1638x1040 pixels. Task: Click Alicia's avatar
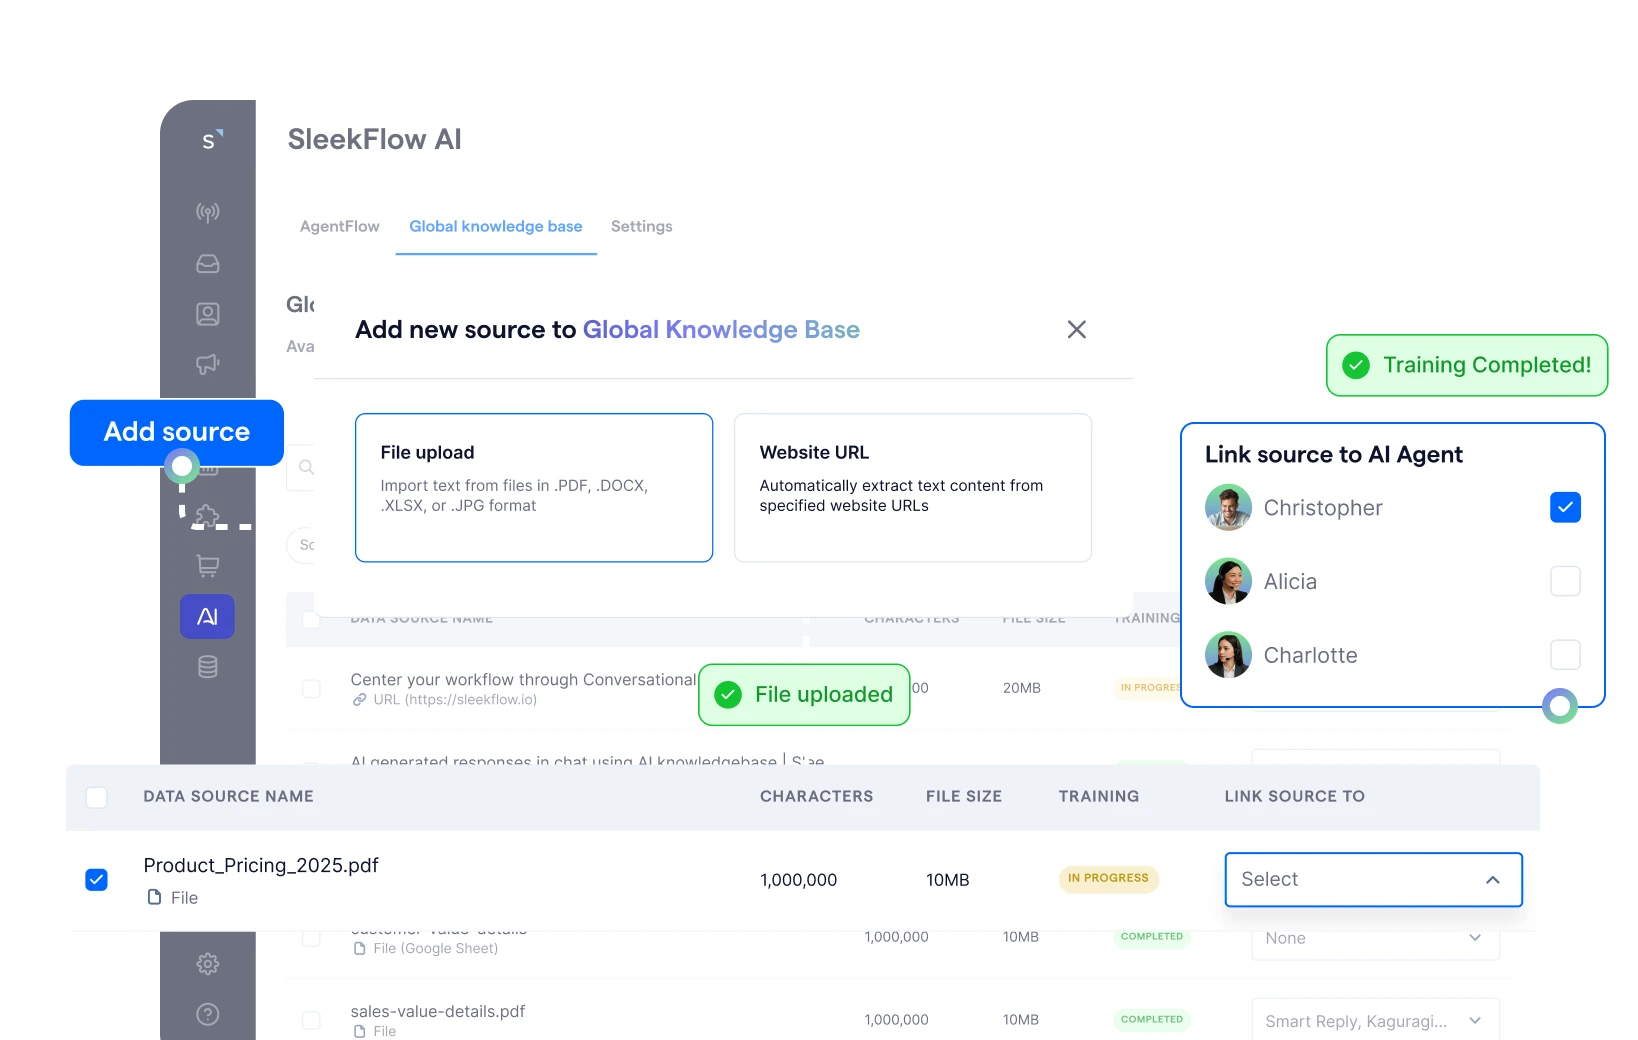1228,581
